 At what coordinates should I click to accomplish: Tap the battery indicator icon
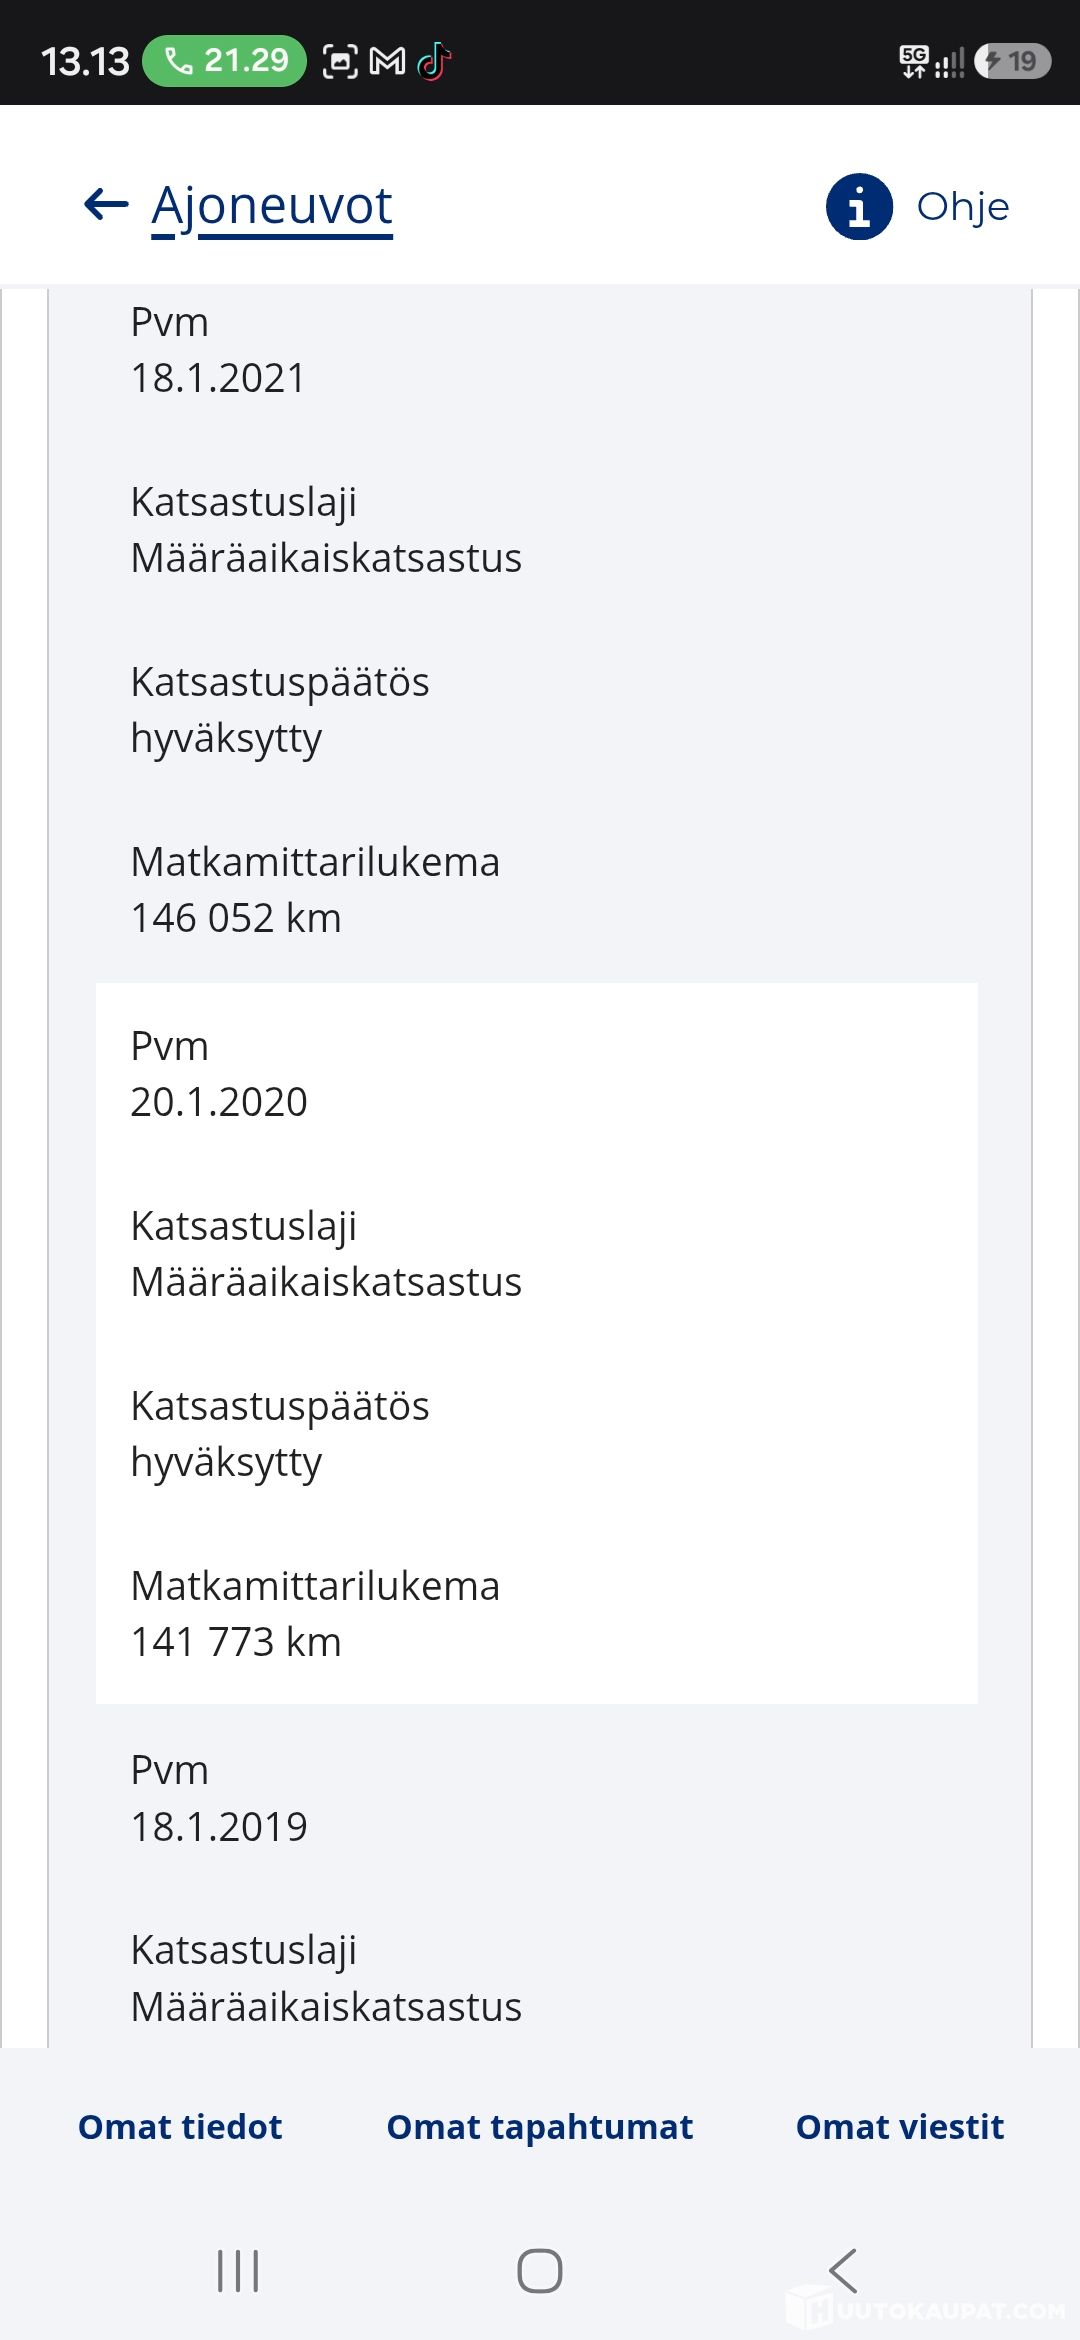[1012, 61]
